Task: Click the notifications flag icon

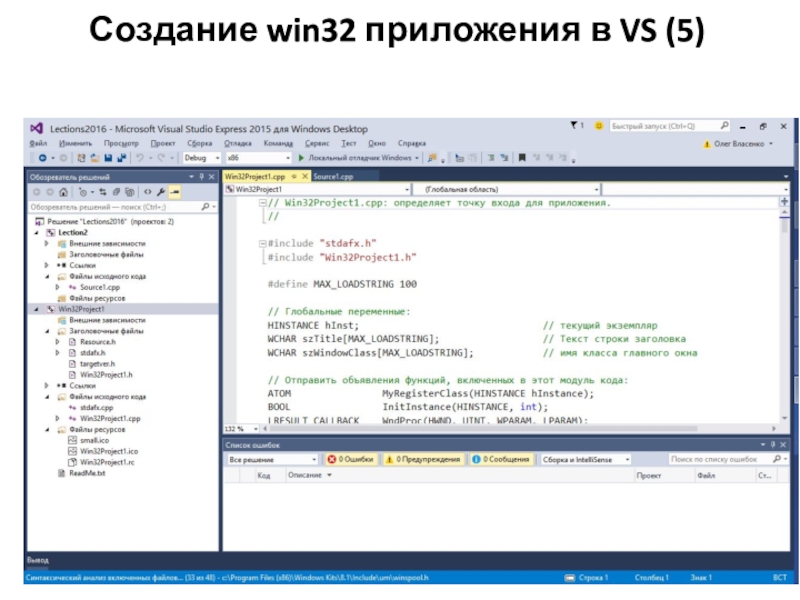Action: (575, 127)
